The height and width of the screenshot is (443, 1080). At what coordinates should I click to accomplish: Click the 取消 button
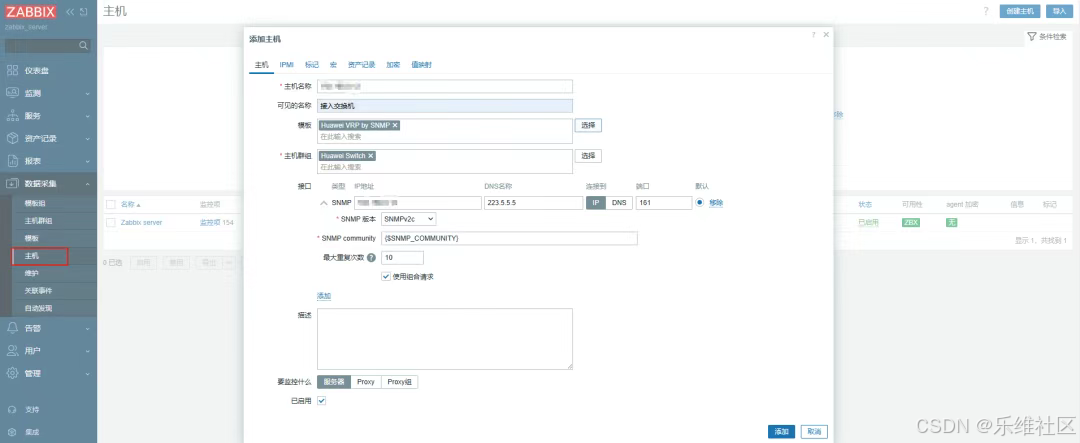[x=814, y=432]
